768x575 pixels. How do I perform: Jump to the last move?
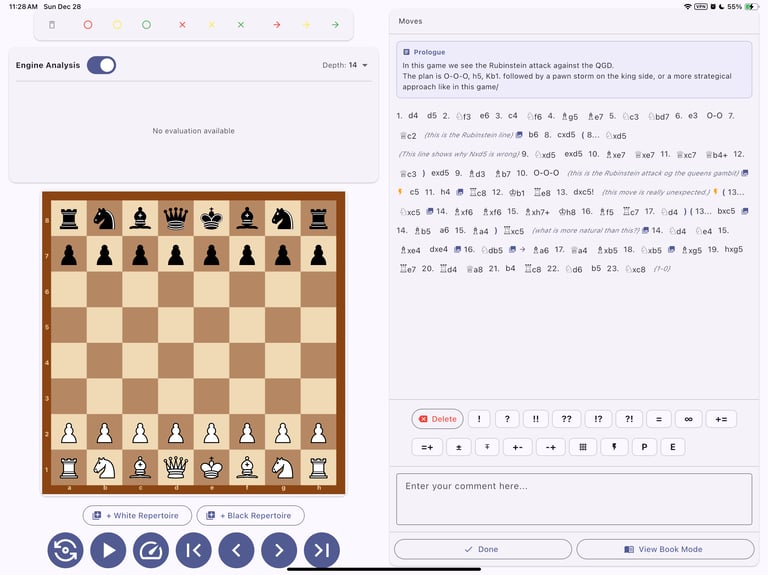pos(322,550)
